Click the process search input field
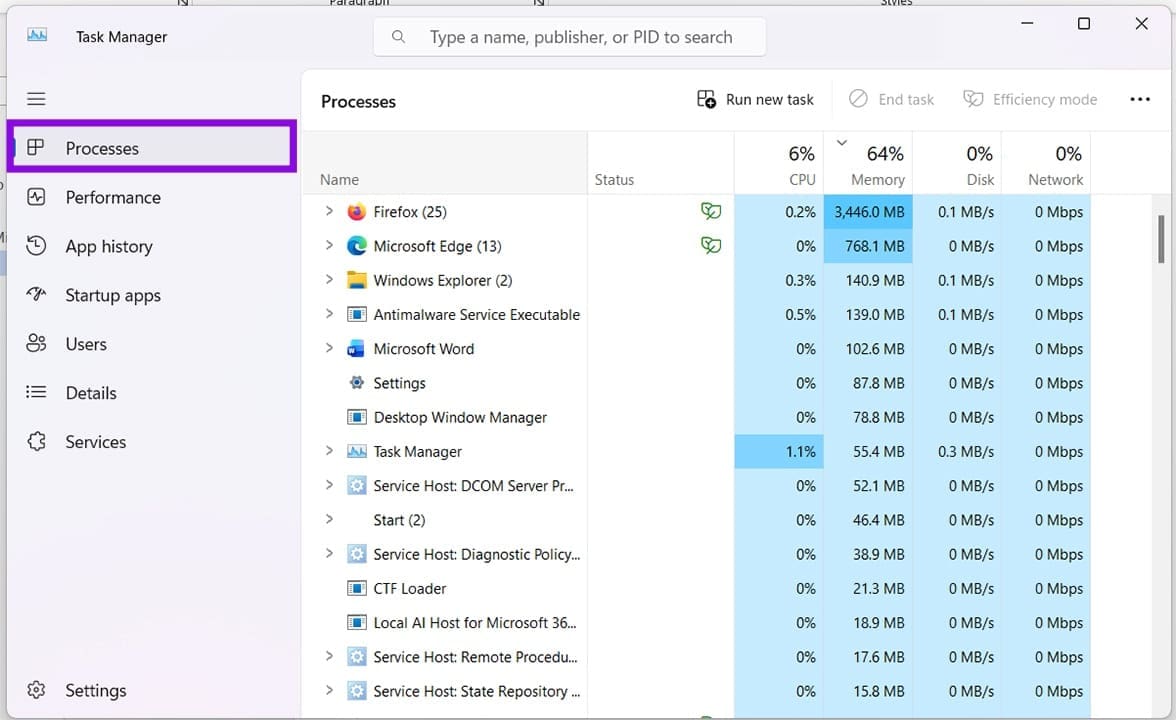1176x720 pixels. [x=570, y=37]
